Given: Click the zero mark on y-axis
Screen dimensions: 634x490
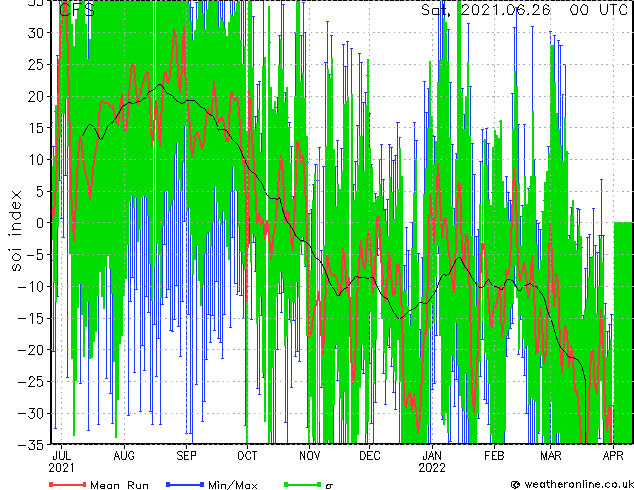Looking at the screenshot, I should coord(40,223).
